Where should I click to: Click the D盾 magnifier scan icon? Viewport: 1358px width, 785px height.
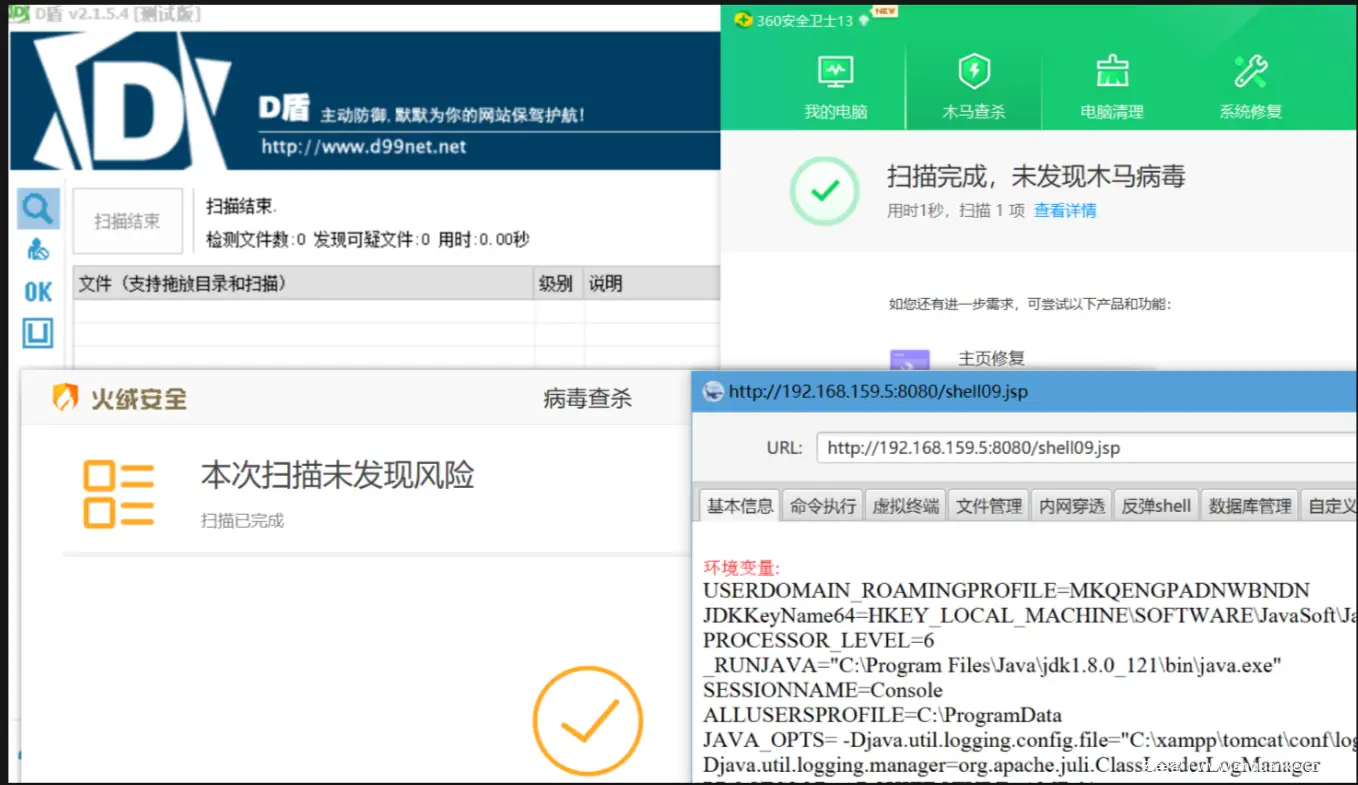[x=38, y=209]
